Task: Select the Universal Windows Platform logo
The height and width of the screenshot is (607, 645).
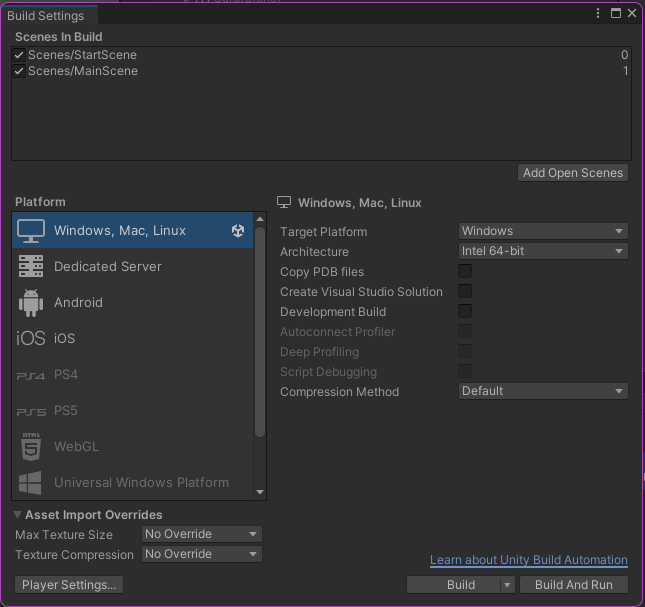Action: (x=30, y=483)
